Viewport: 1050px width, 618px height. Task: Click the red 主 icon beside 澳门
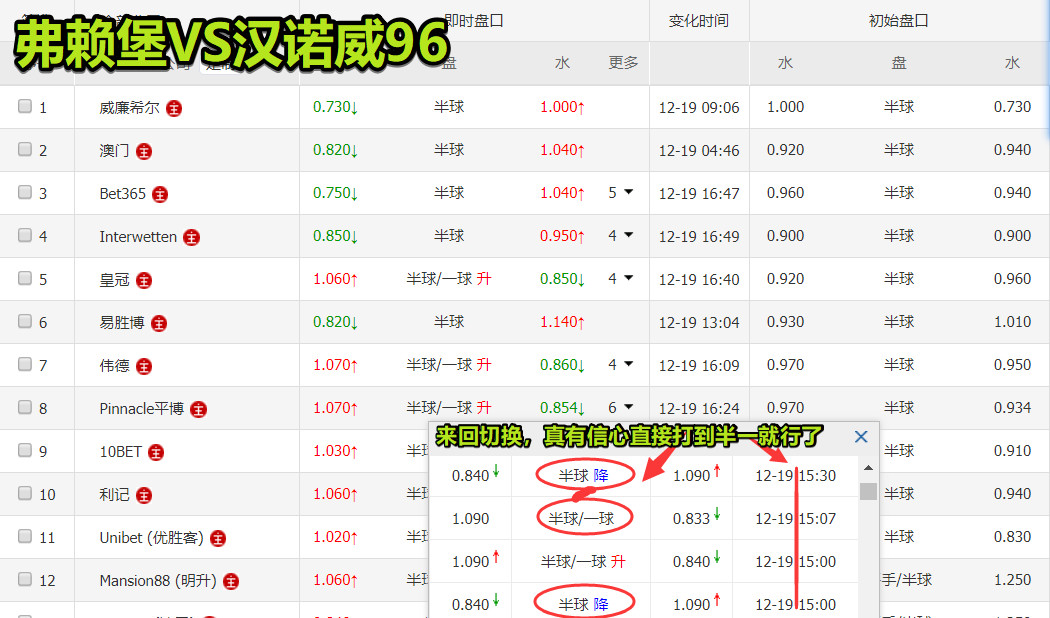point(144,151)
